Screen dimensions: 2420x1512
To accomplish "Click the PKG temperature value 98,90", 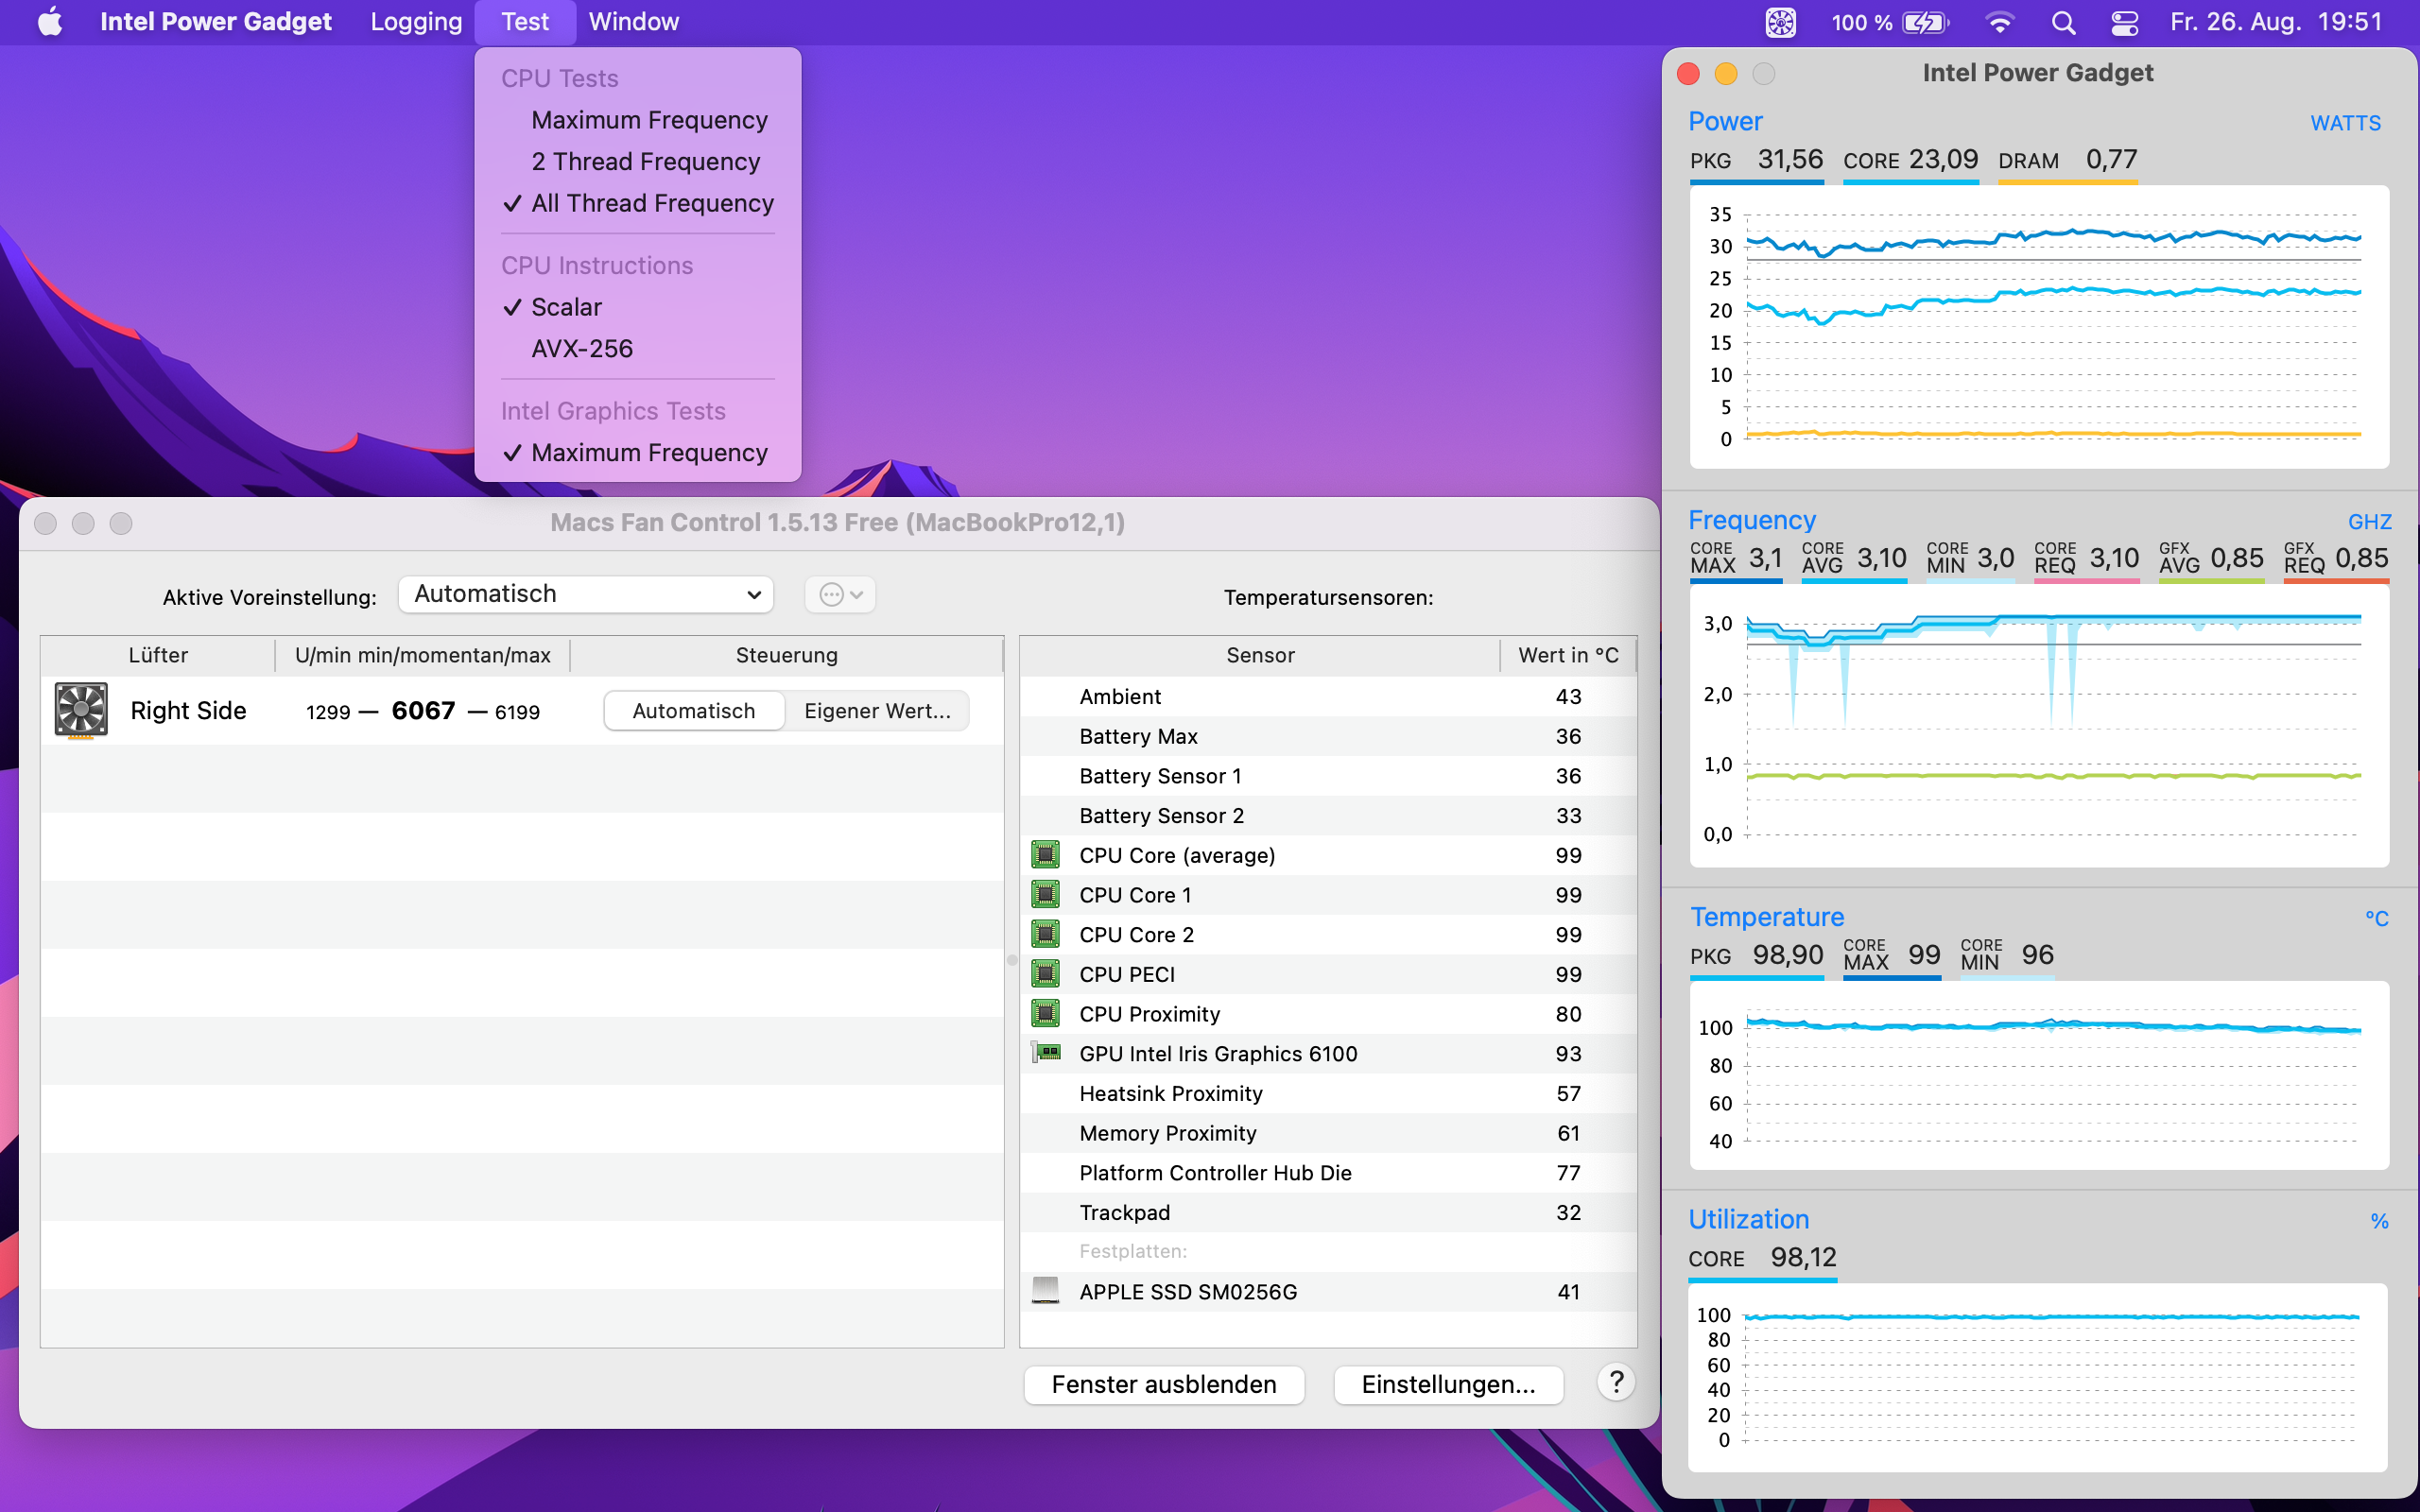I will (1788, 955).
